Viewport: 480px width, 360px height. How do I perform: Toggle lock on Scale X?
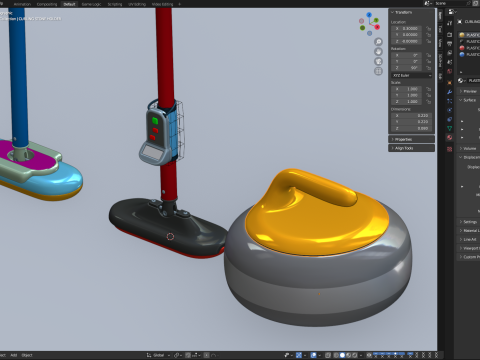click(x=428, y=89)
